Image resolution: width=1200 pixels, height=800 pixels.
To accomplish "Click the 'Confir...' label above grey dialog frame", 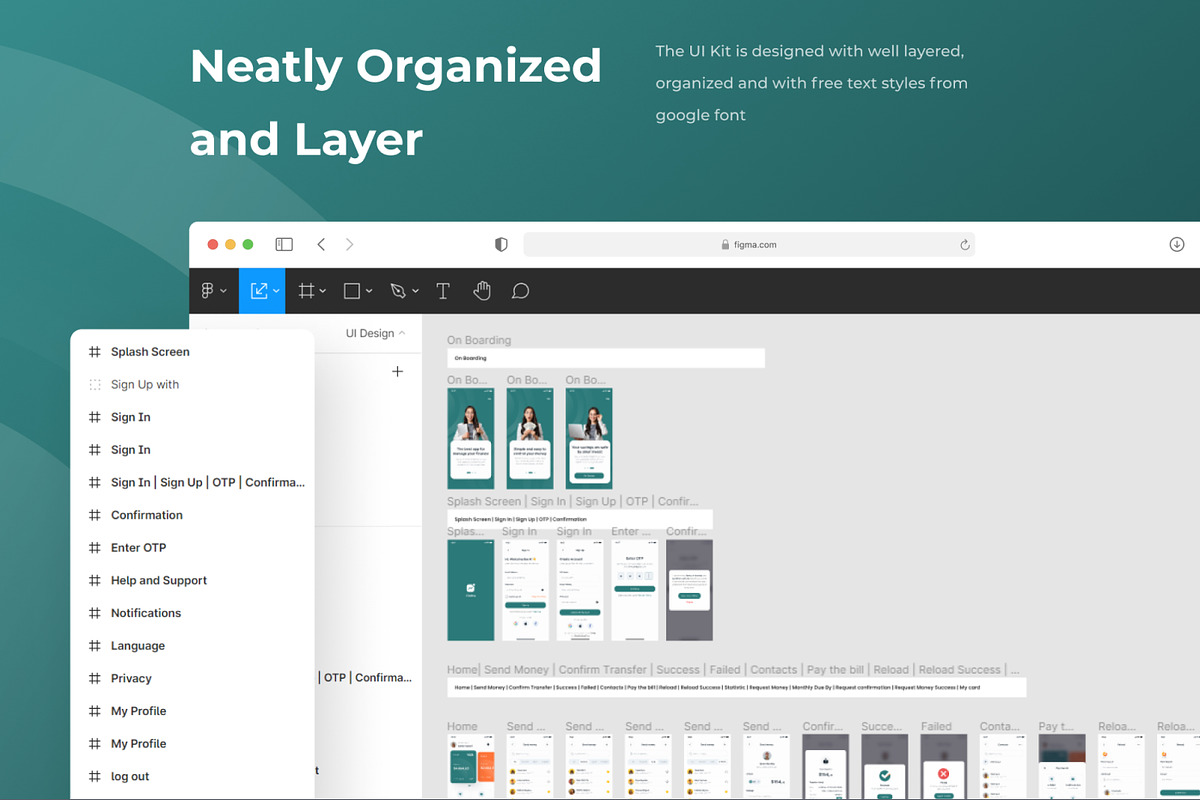I will point(687,531).
